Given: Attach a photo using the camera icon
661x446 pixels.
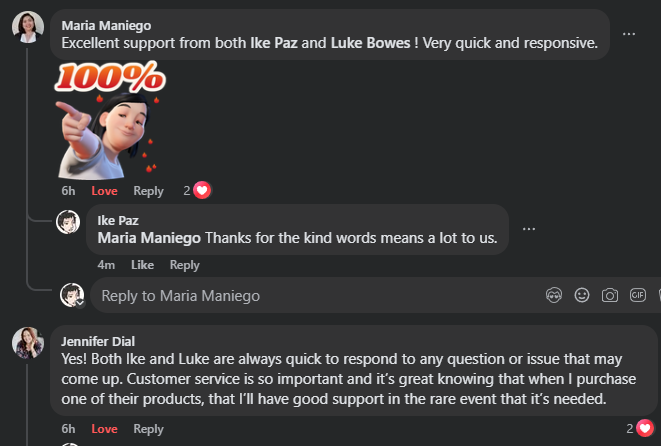Looking at the screenshot, I should click(610, 295).
